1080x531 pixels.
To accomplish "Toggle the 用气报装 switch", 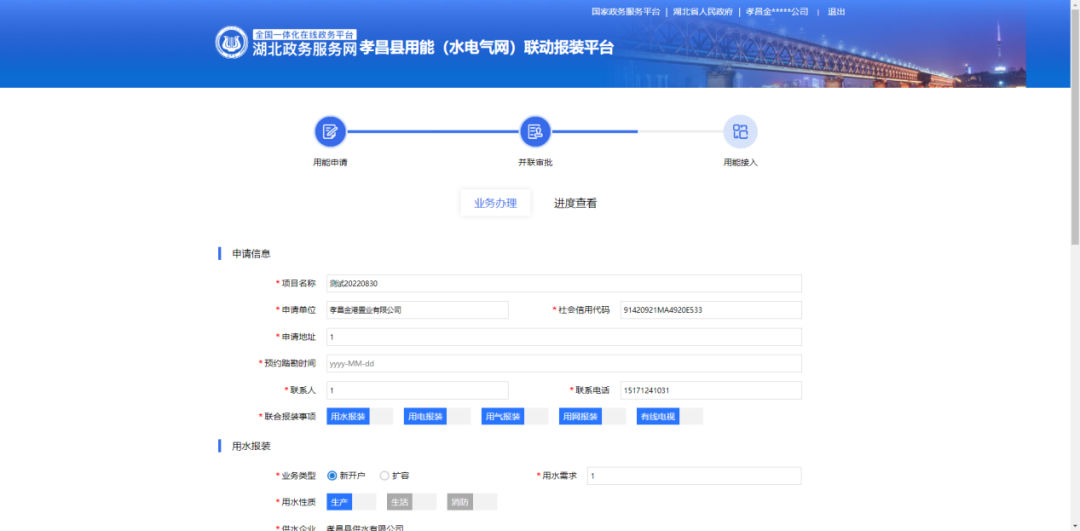I will click(x=514, y=416).
